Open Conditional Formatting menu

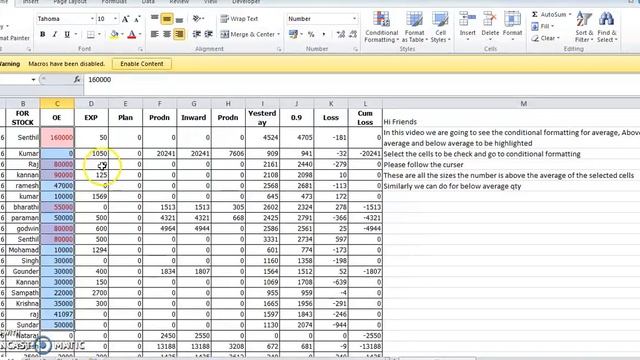pos(382,27)
